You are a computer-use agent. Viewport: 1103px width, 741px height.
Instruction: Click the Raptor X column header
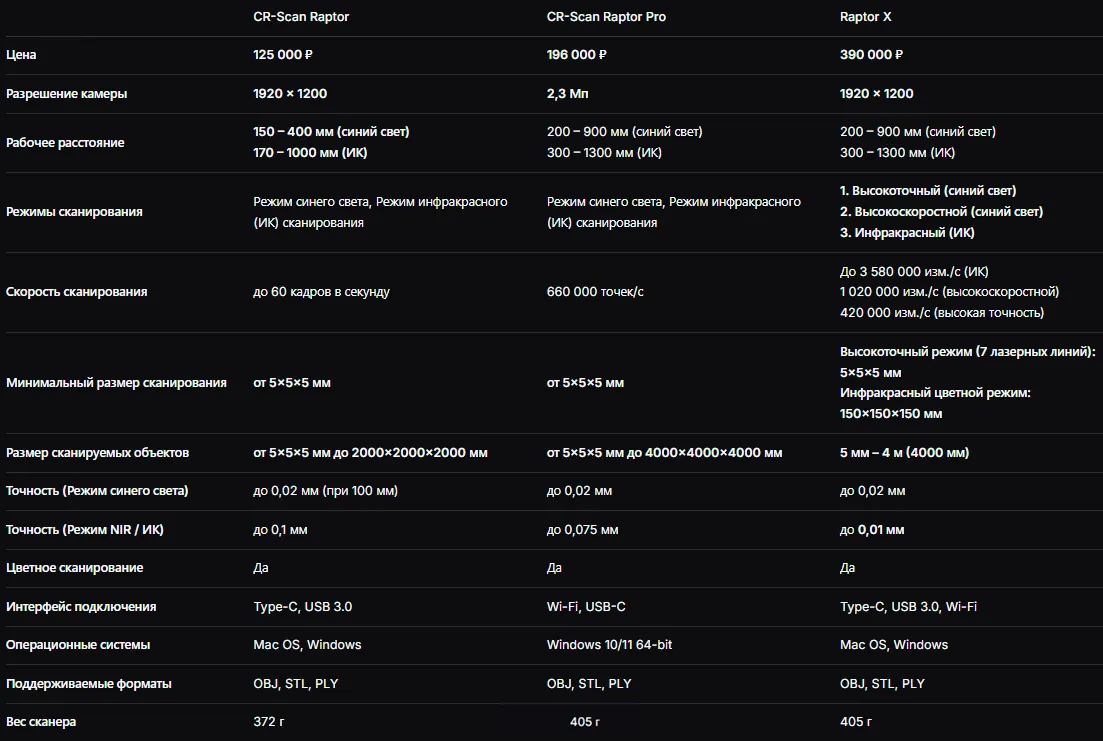[865, 17]
